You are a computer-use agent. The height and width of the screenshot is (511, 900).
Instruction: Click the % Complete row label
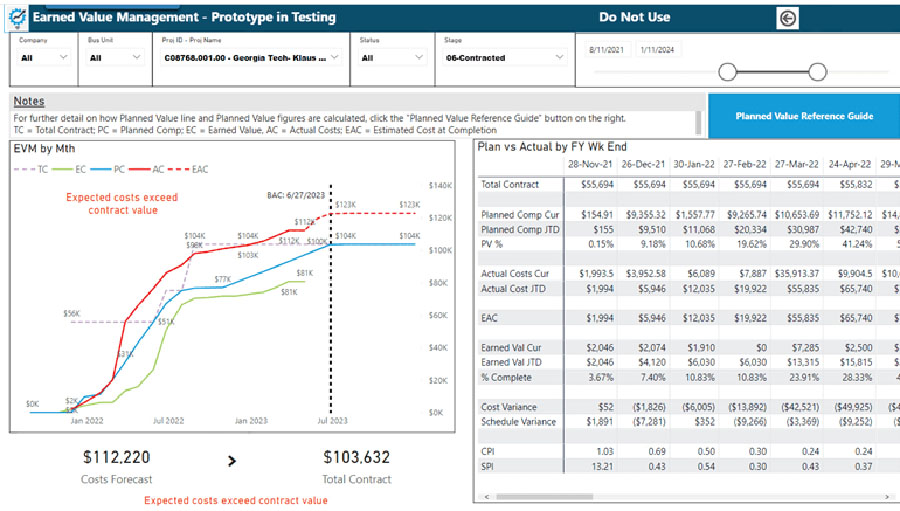pyautogui.click(x=506, y=378)
